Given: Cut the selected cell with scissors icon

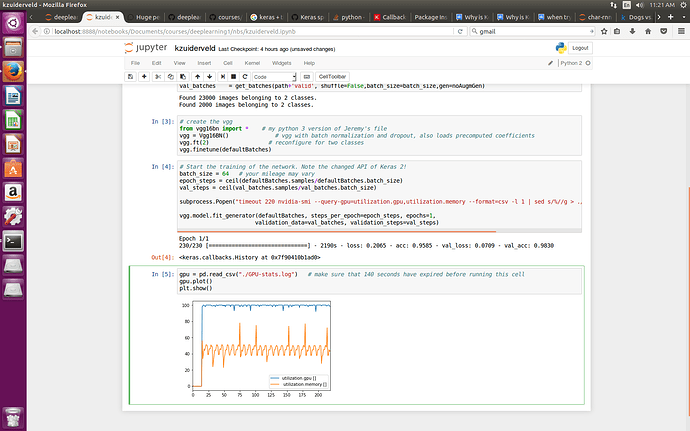Looking at the screenshot, I should coord(160,76).
